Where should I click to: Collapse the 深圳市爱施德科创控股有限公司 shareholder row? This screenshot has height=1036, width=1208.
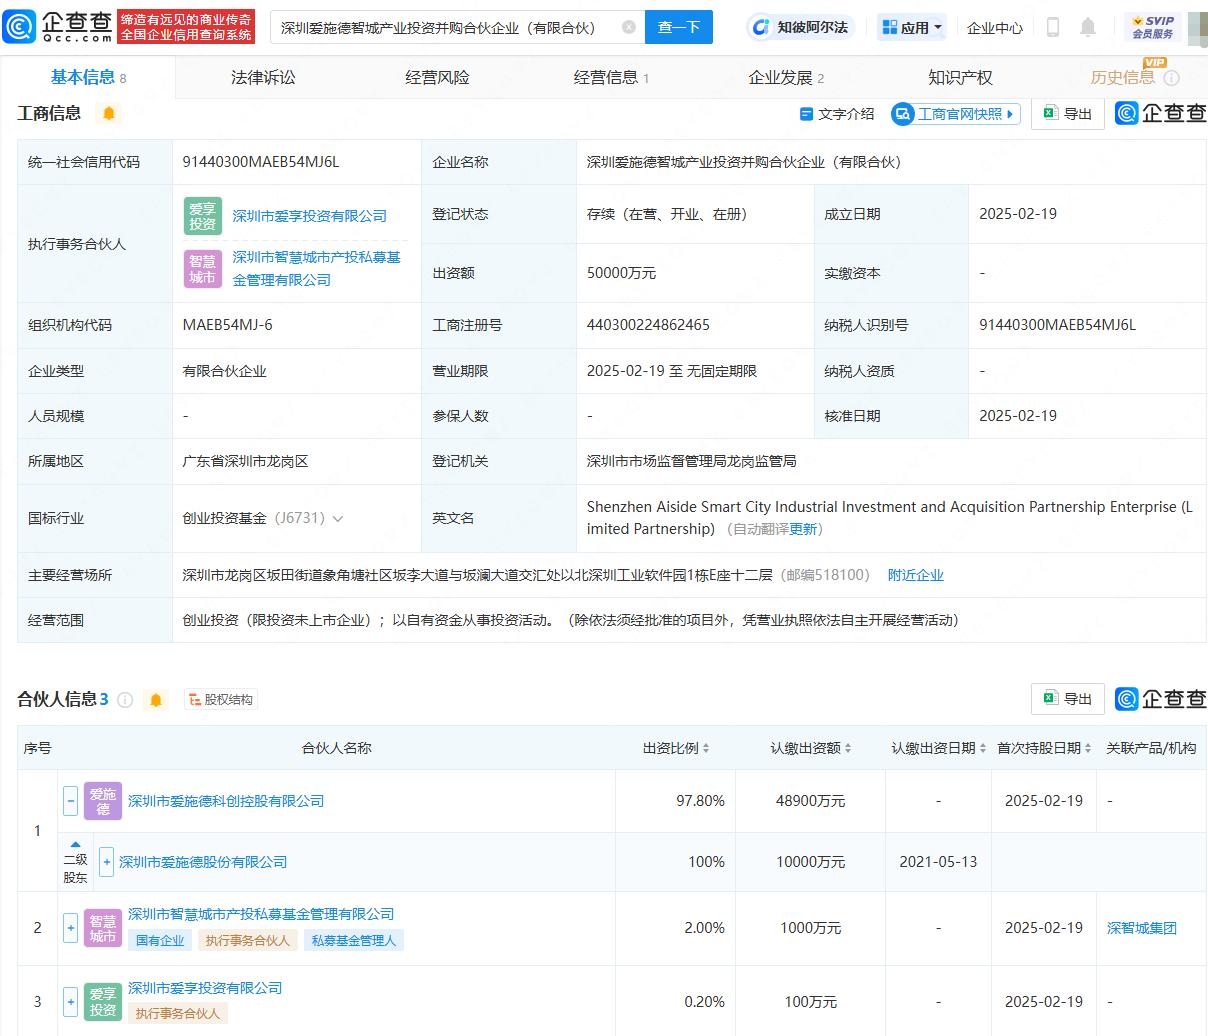click(x=70, y=800)
